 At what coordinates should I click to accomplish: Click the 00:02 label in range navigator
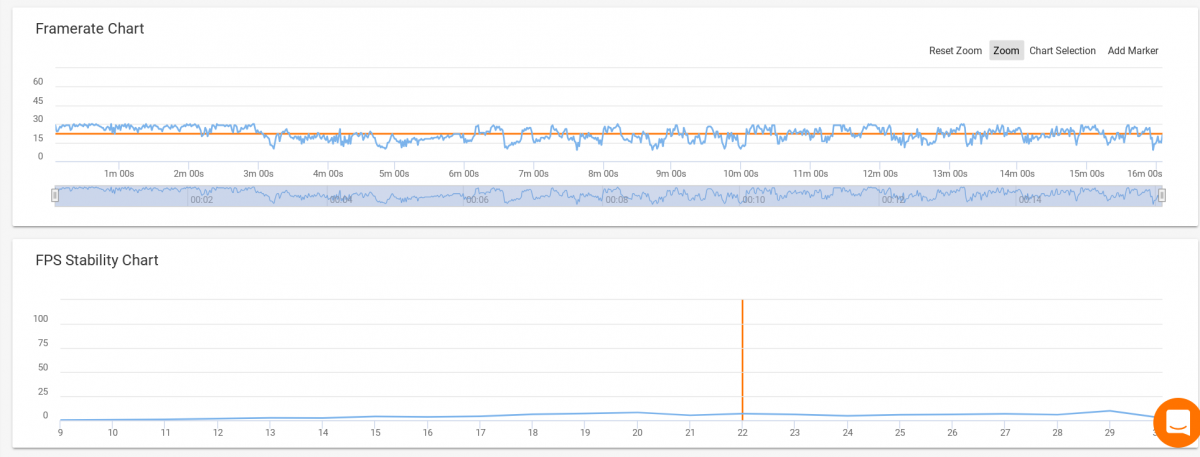click(201, 200)
